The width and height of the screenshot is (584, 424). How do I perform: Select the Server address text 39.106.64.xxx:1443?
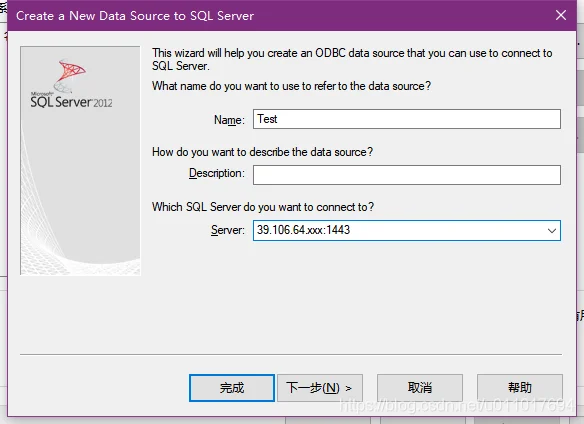303,230
